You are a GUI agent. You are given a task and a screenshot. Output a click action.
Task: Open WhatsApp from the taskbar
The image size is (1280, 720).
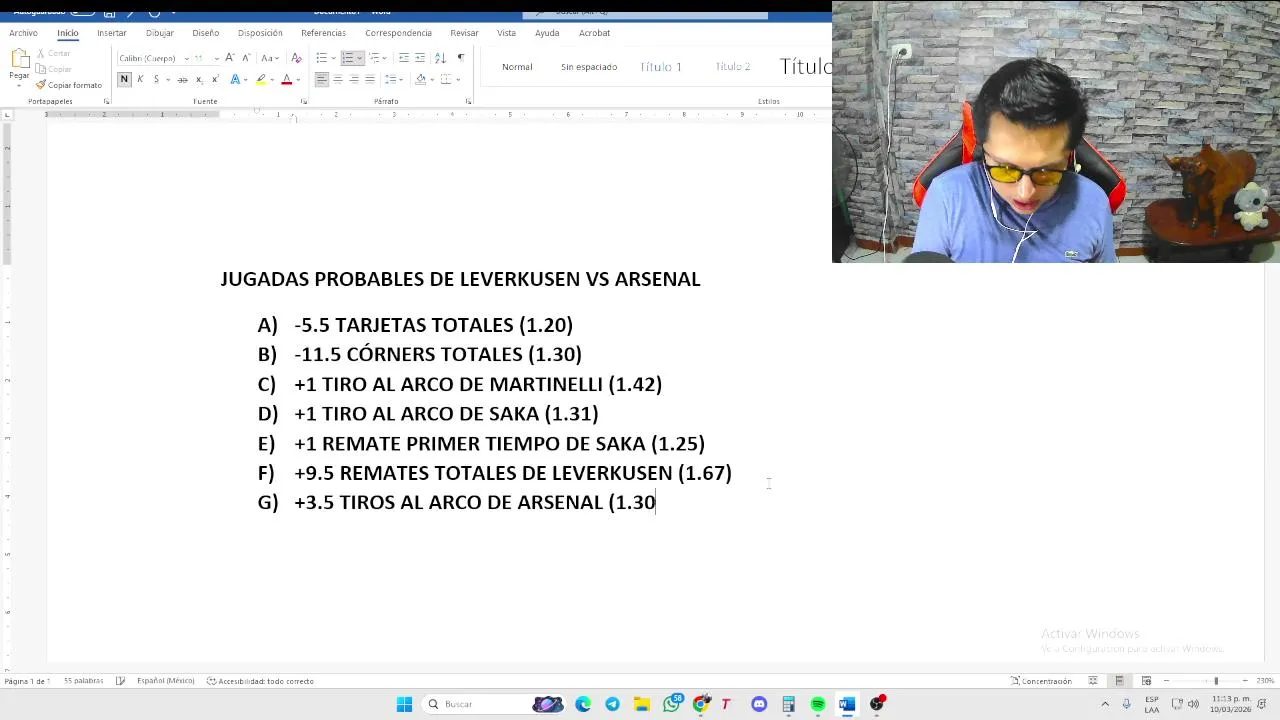tap(672, 704)
